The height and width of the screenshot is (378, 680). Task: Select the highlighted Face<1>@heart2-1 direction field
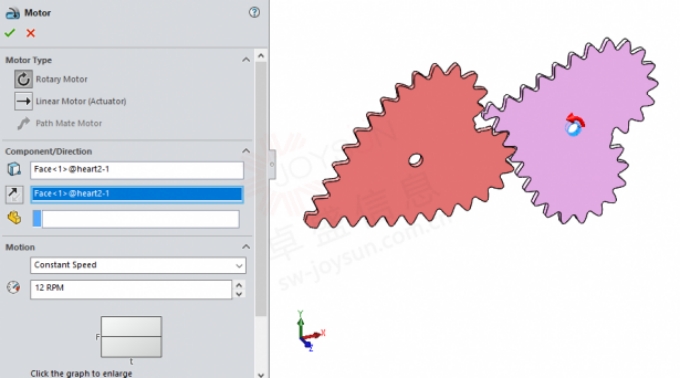point(137,194)
